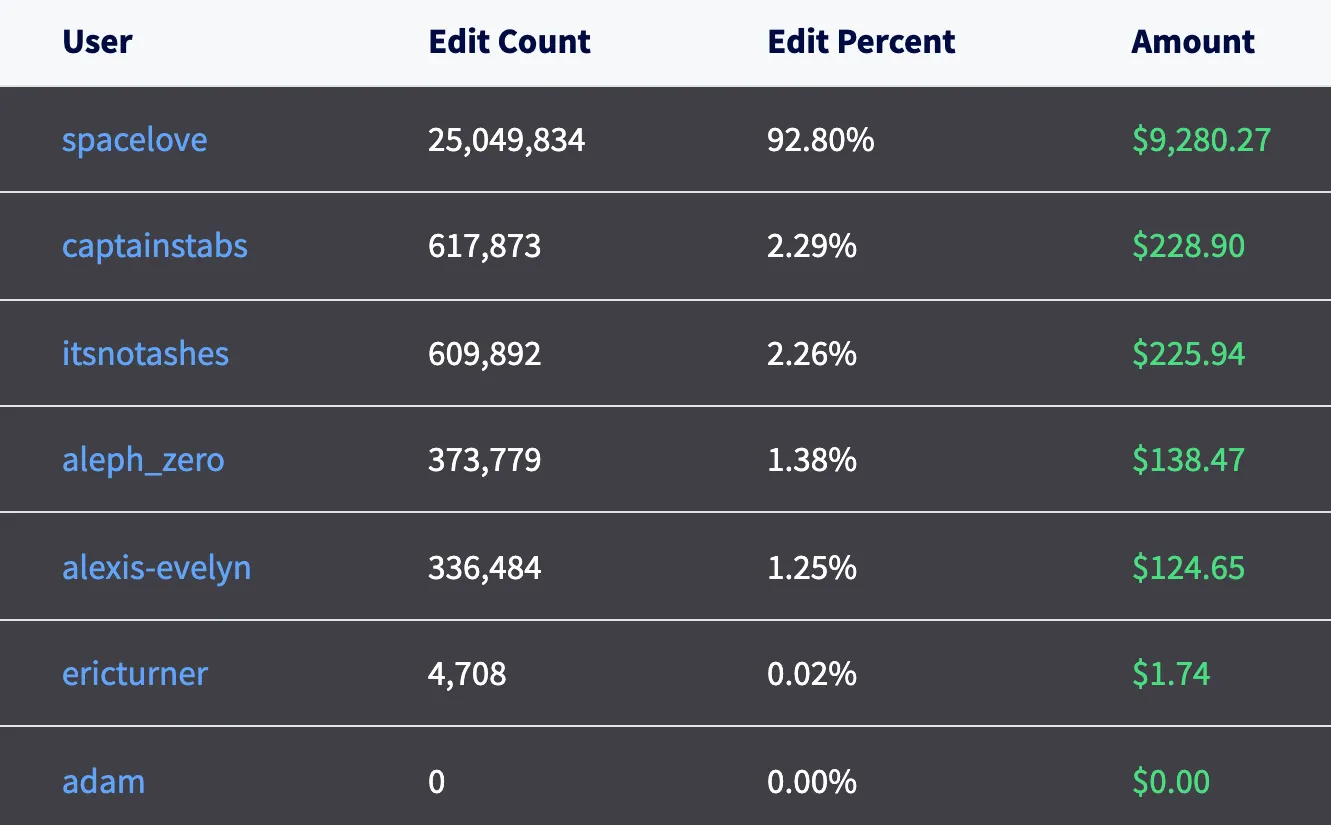Click the captainstabs username link
The width and height of the screenshot is (1331, 825).
tap(154, 246)
